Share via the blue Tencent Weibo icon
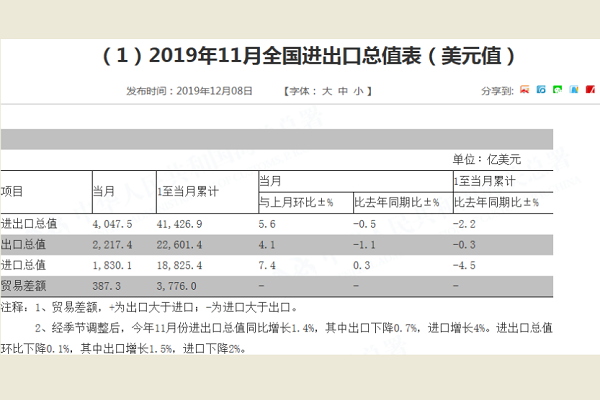Viewport: 600px width, 400px height. pyautogui.click(x=541, y=90)
